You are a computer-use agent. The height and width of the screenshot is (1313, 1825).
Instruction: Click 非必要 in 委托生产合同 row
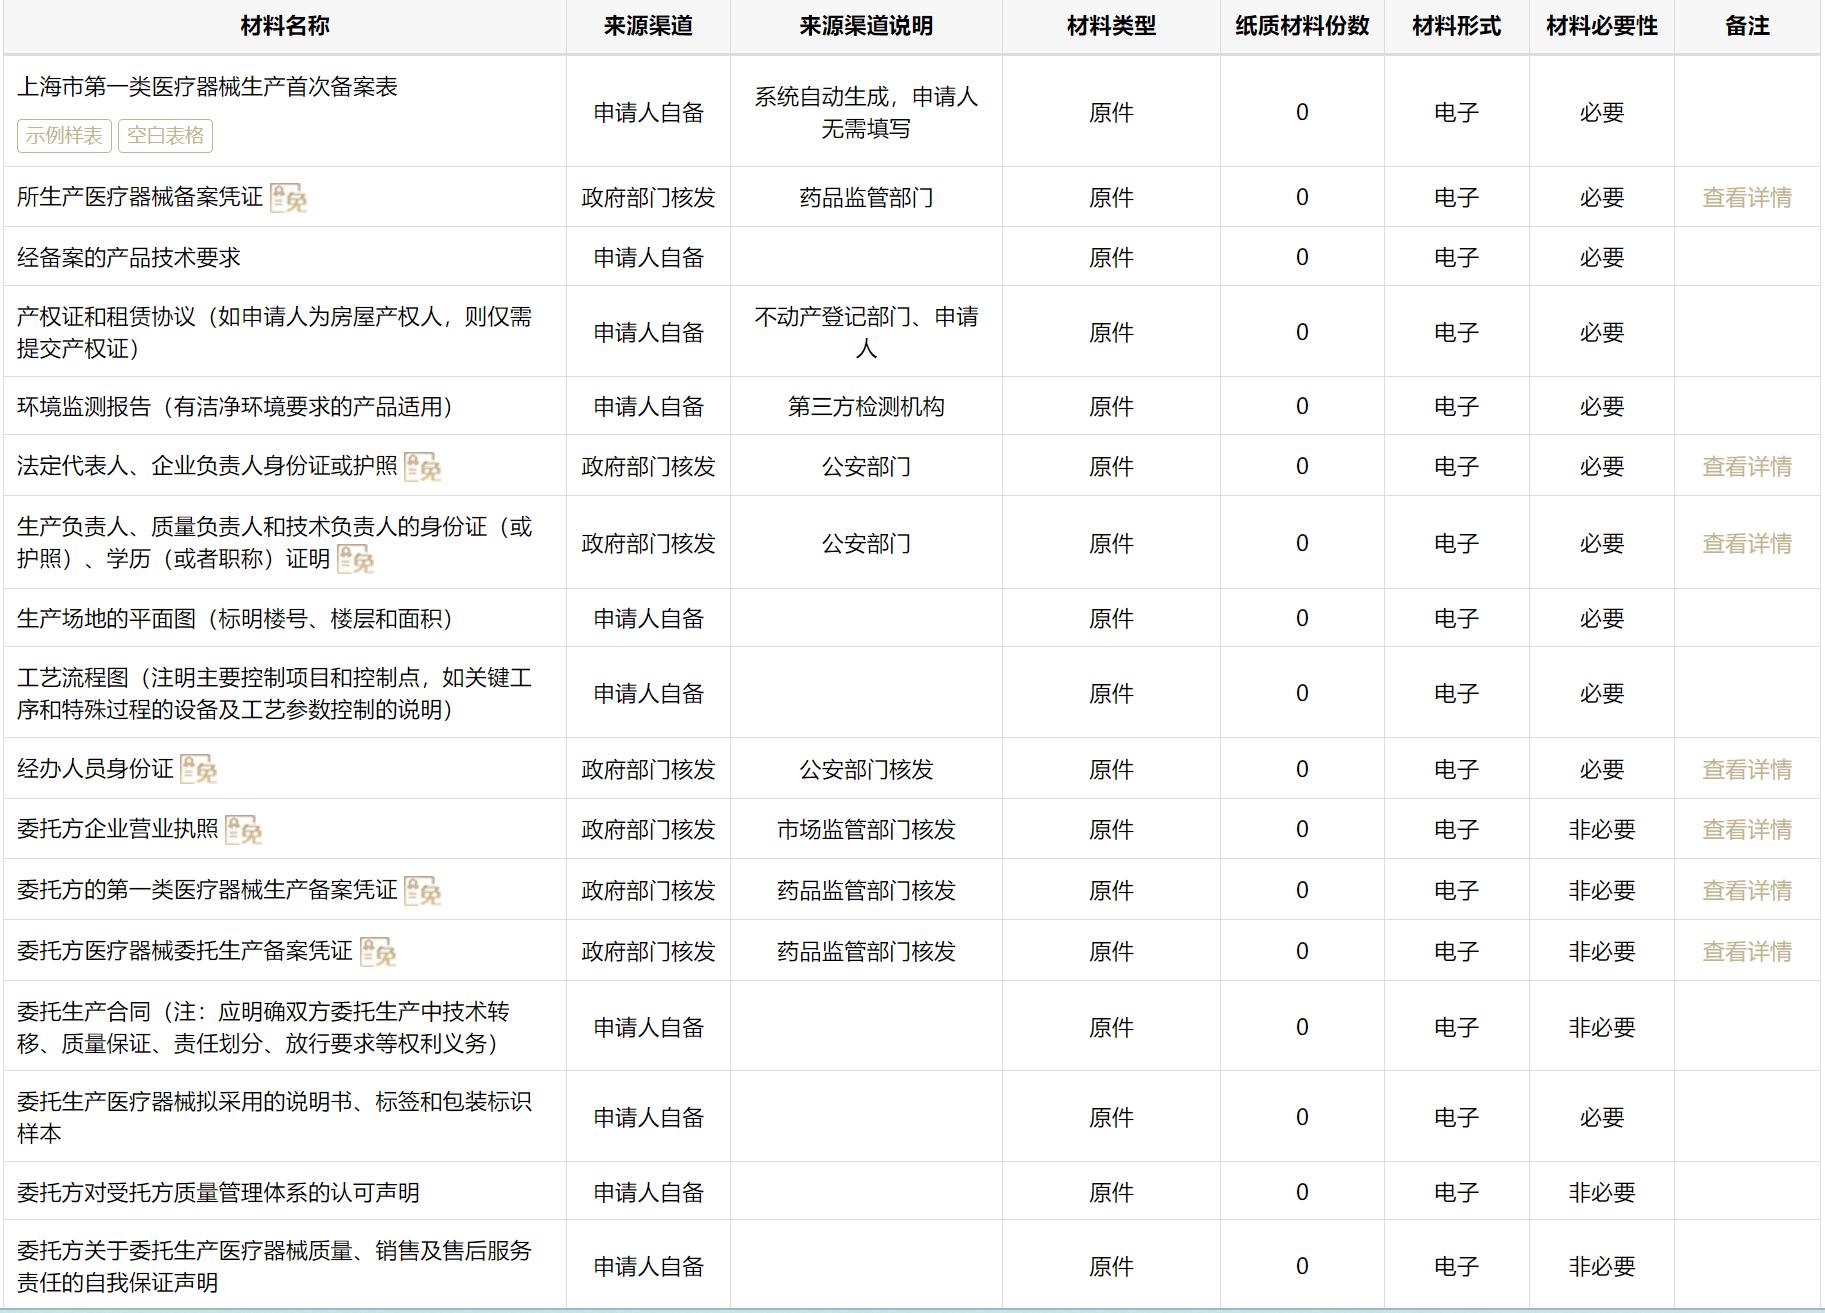pyautogui.click(x=1601, y=1028)
